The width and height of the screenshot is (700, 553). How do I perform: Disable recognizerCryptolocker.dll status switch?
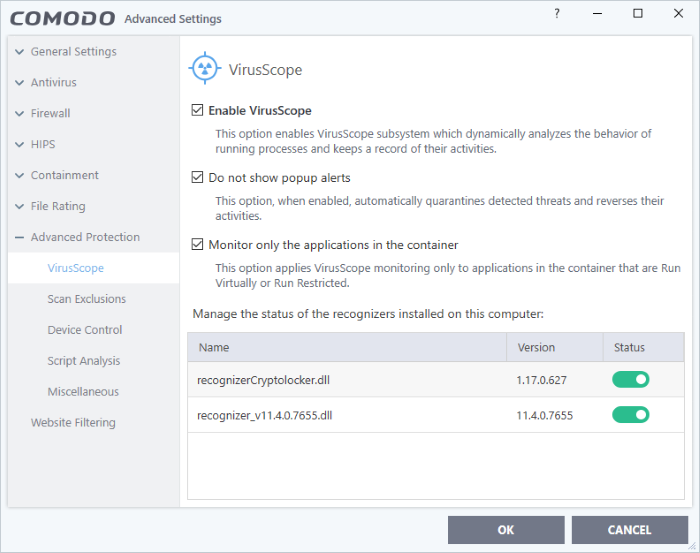(630, 379)
